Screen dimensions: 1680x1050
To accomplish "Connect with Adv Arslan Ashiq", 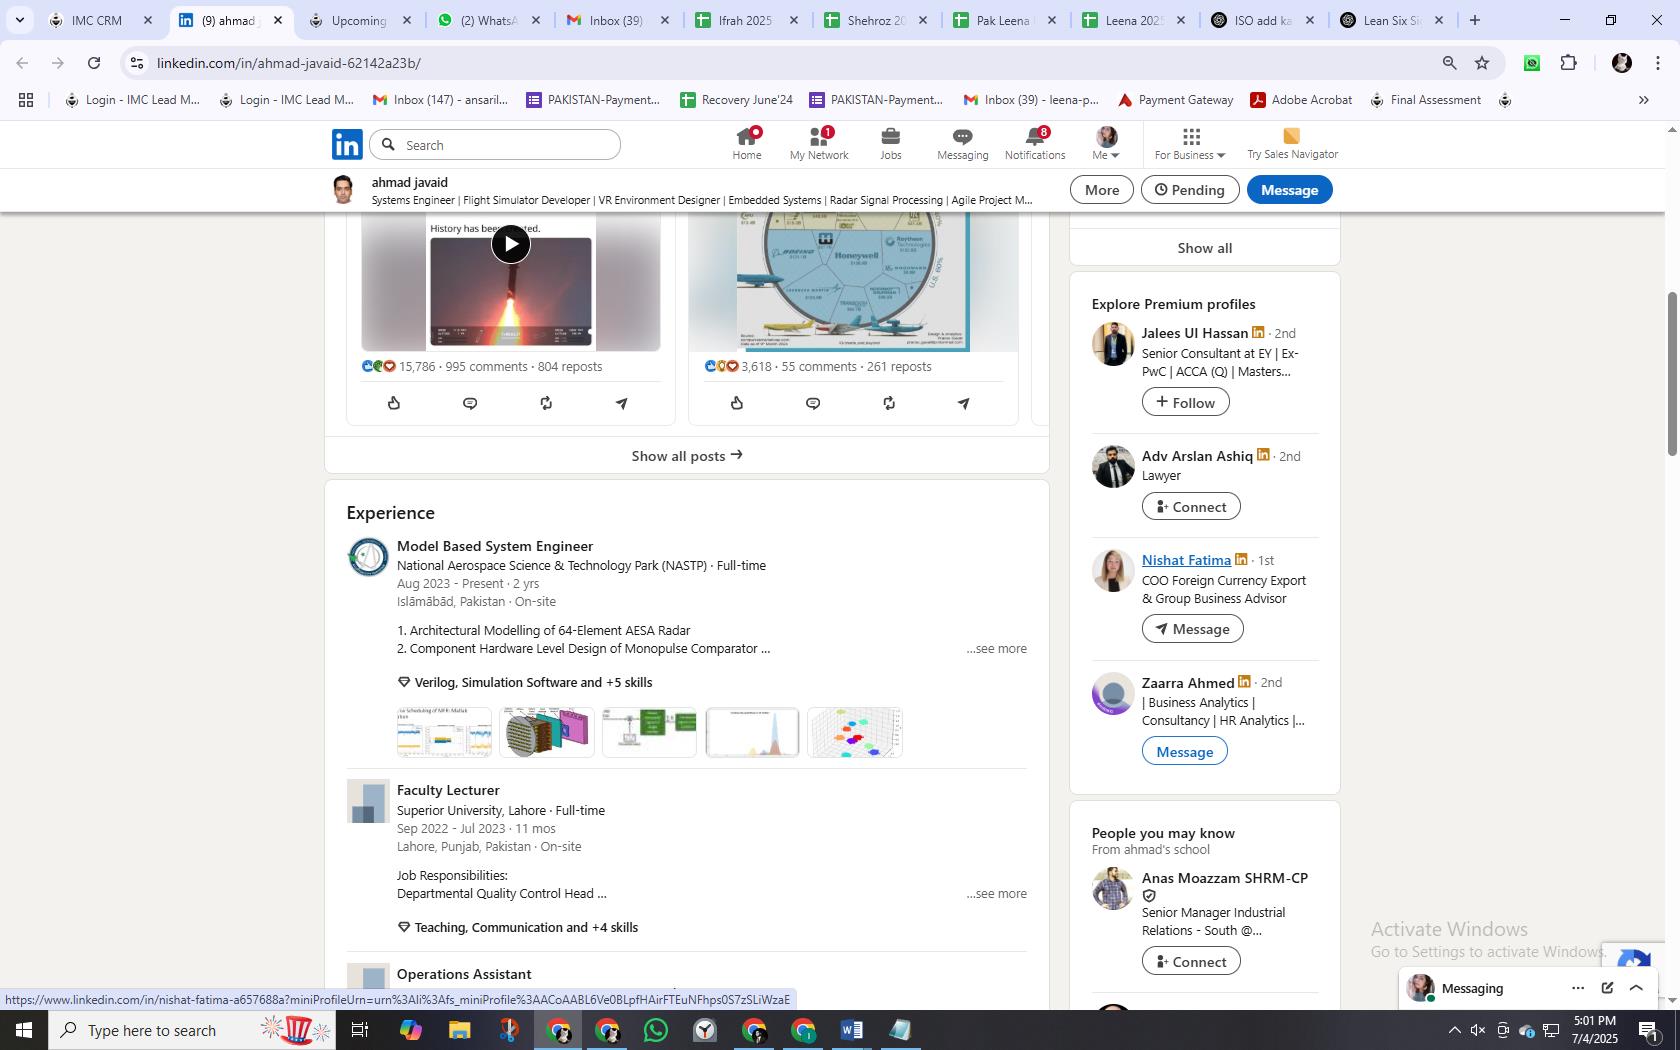I will (1191, 507).
